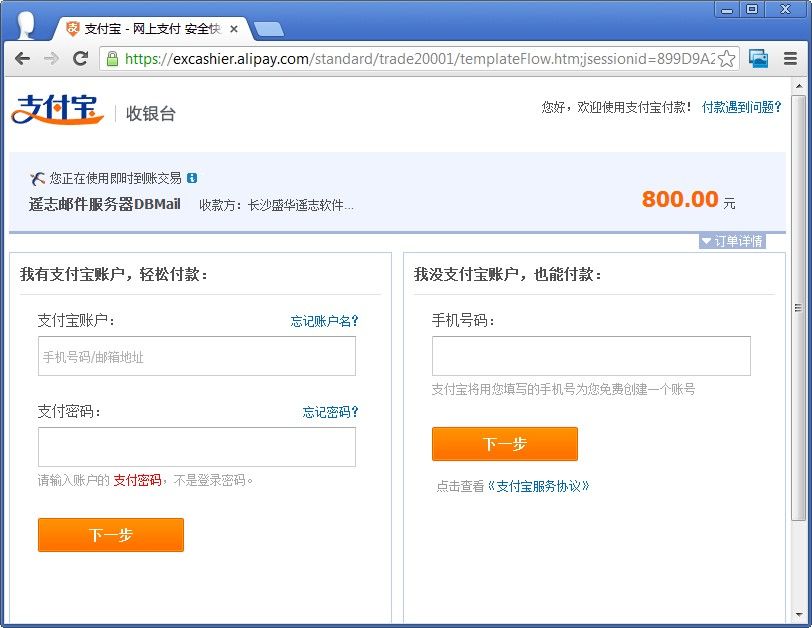Click 遥志邮件服务器DBMail product name
The height and width of the screenshot is (628, 812).
(105, 205)
